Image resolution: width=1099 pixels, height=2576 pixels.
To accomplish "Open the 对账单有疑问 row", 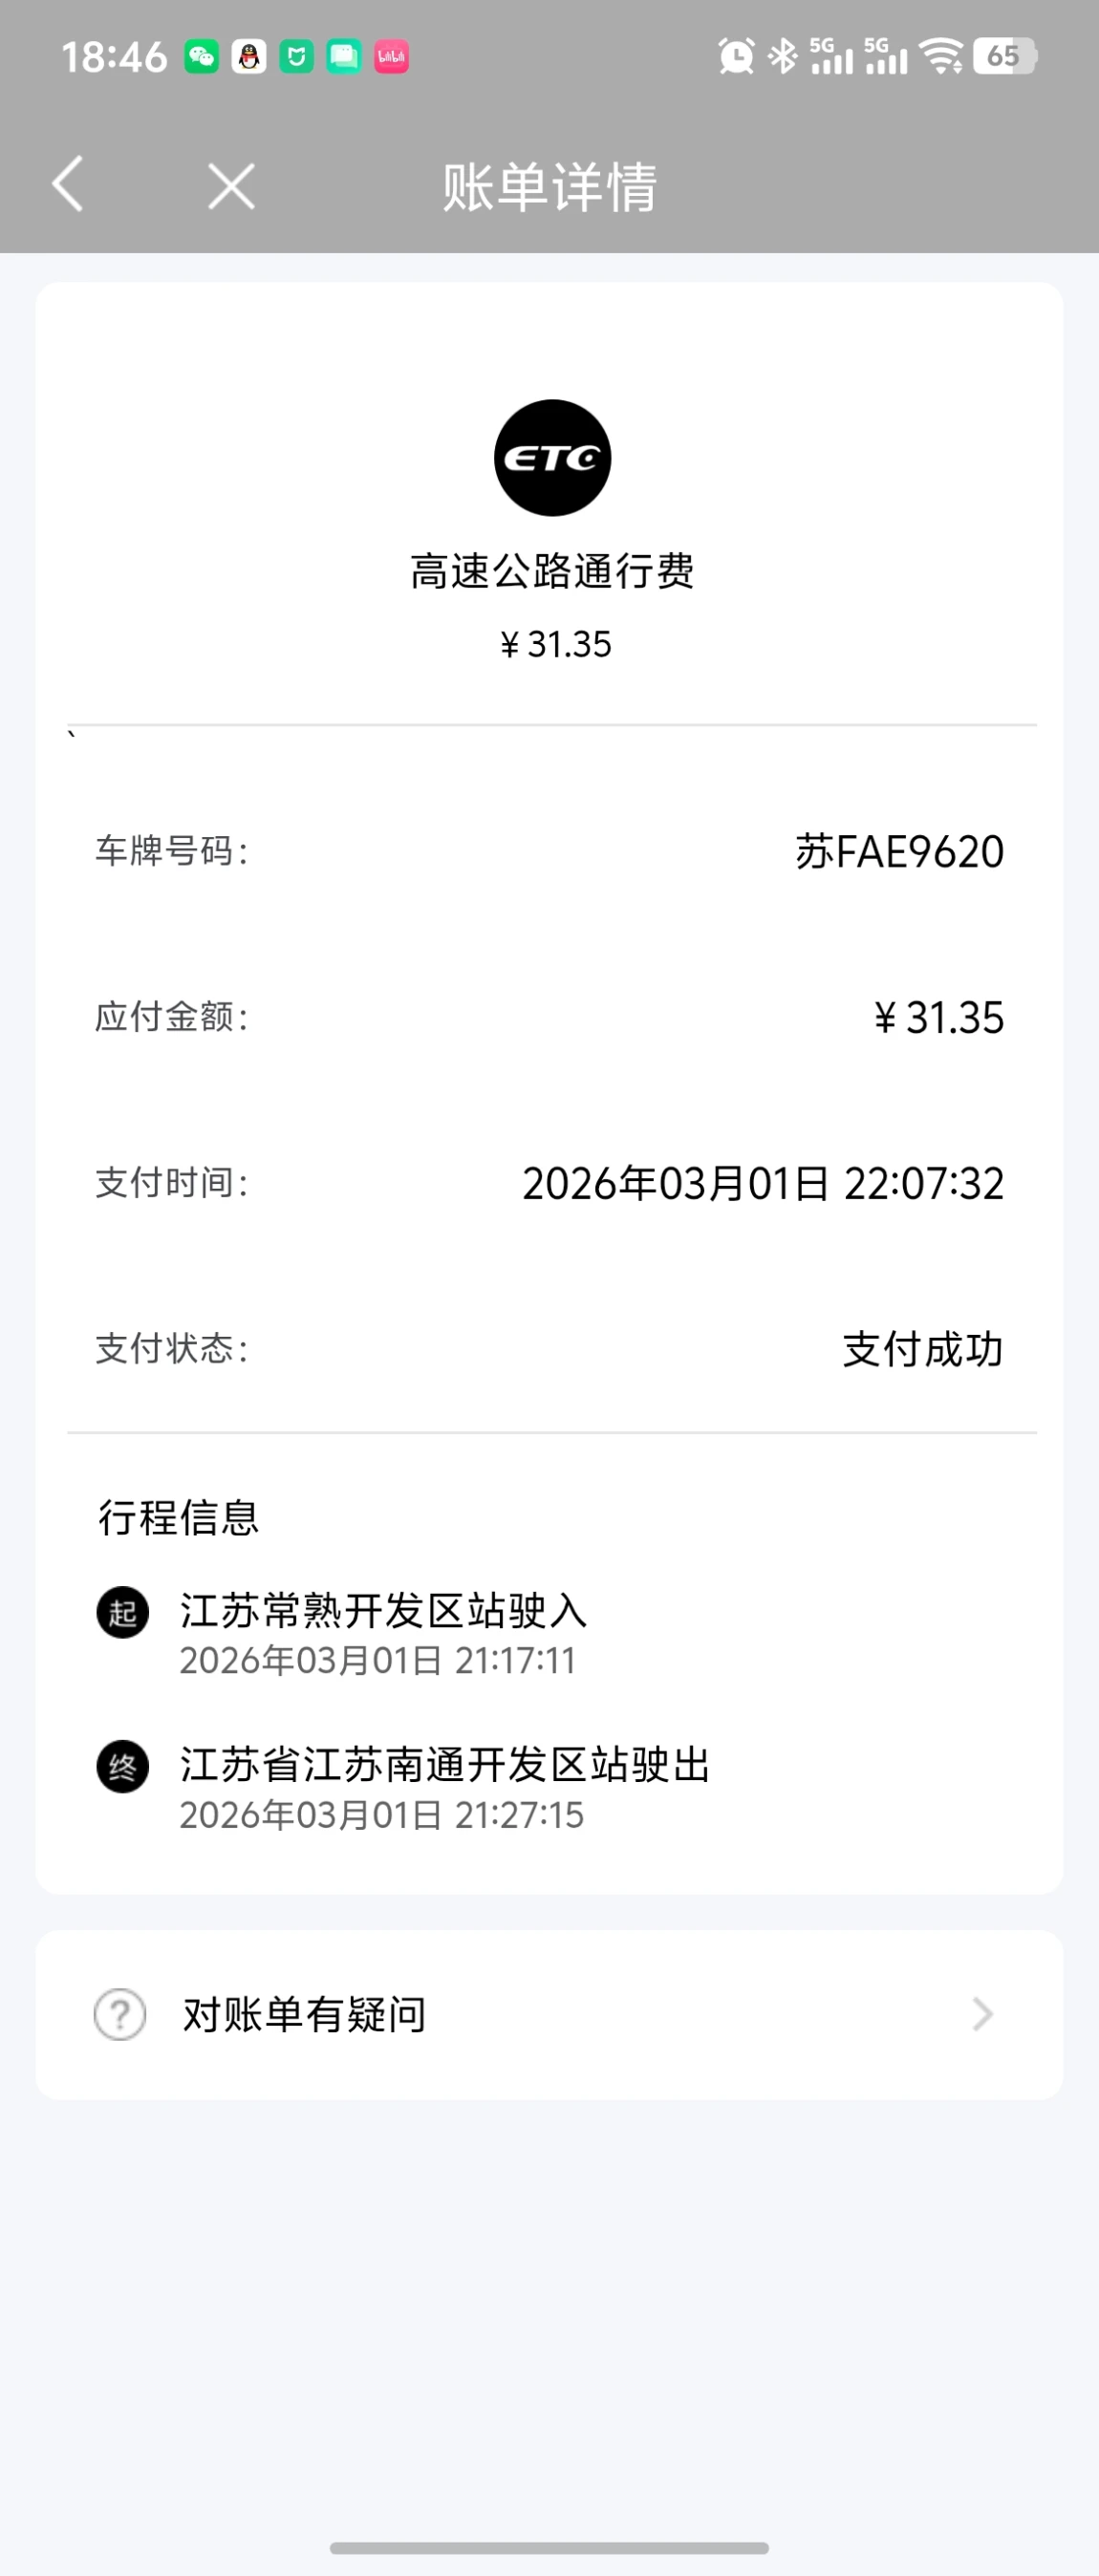I will 304,2014.
